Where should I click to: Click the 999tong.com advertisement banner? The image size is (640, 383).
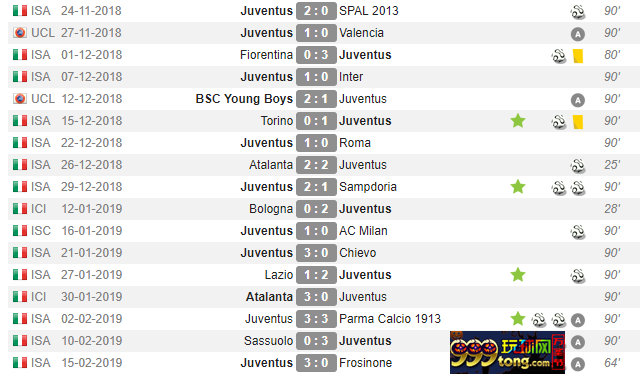point(507,352)
